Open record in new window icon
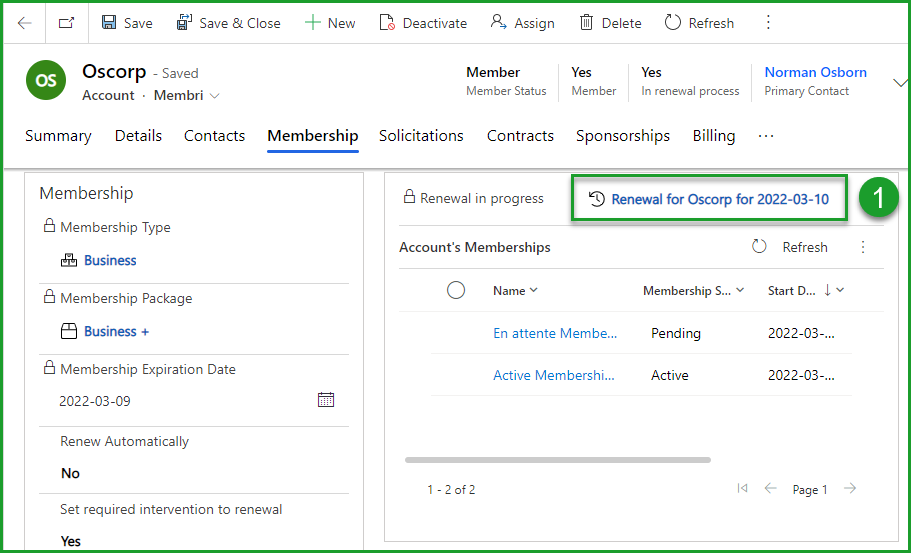 coord(66,23)
